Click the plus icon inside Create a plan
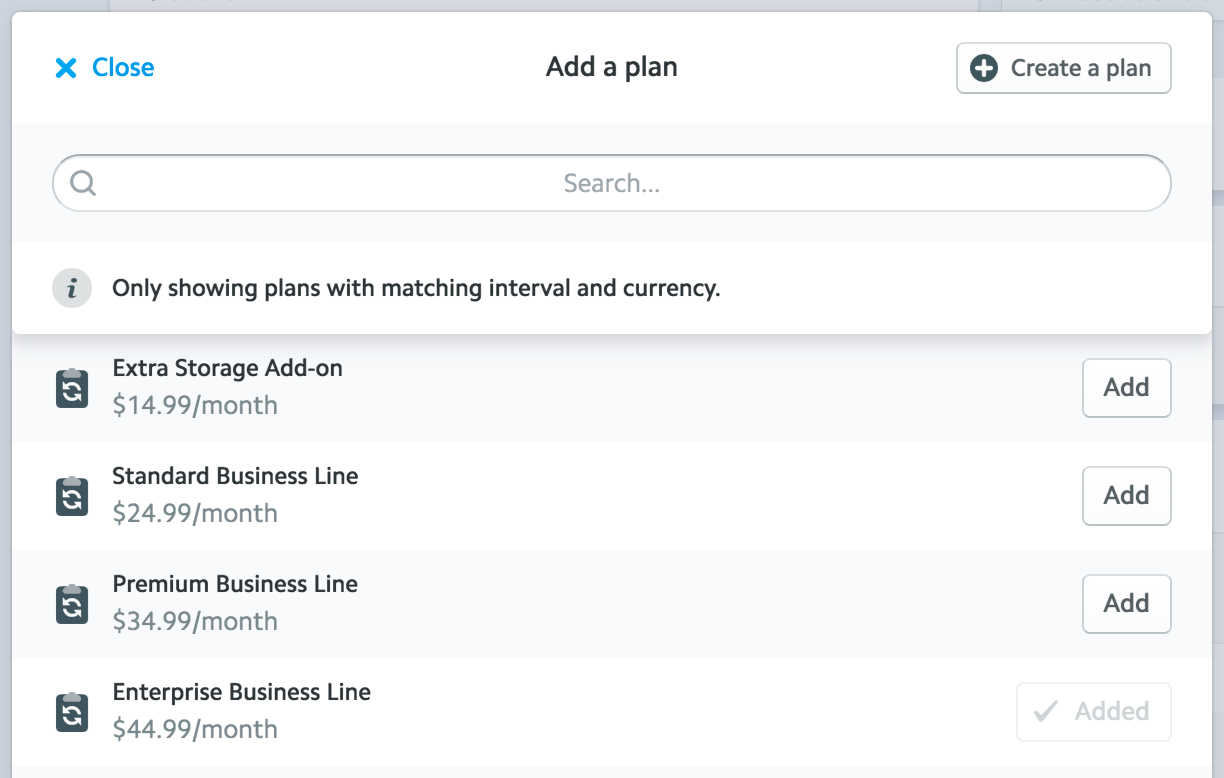The height and width of the screenshot is (778, 1224). (983, 68)
